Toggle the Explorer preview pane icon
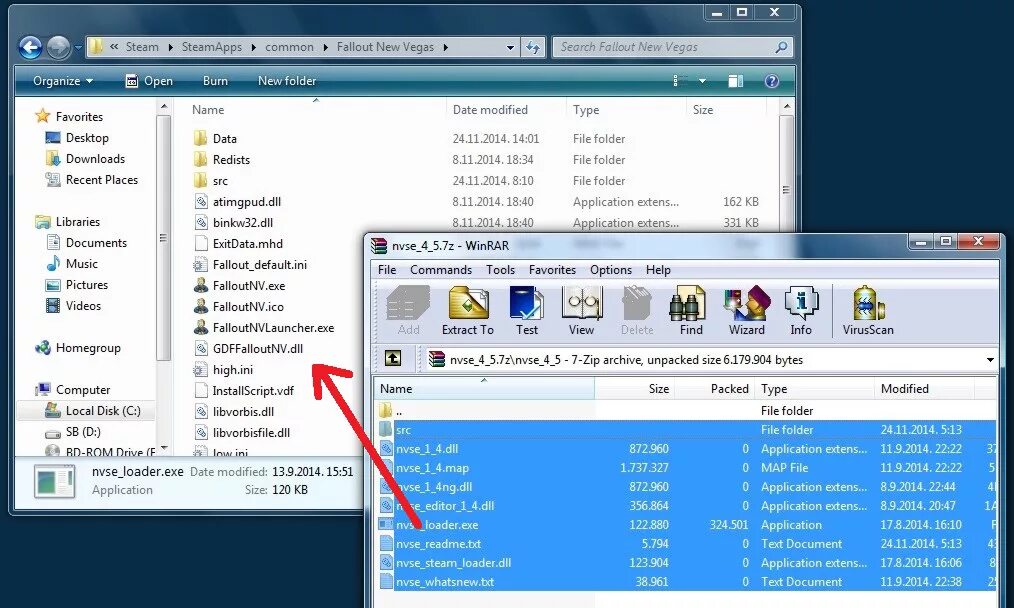Image resolution: width=1014 pixels, height=608 pixels. tap(735, 81)
